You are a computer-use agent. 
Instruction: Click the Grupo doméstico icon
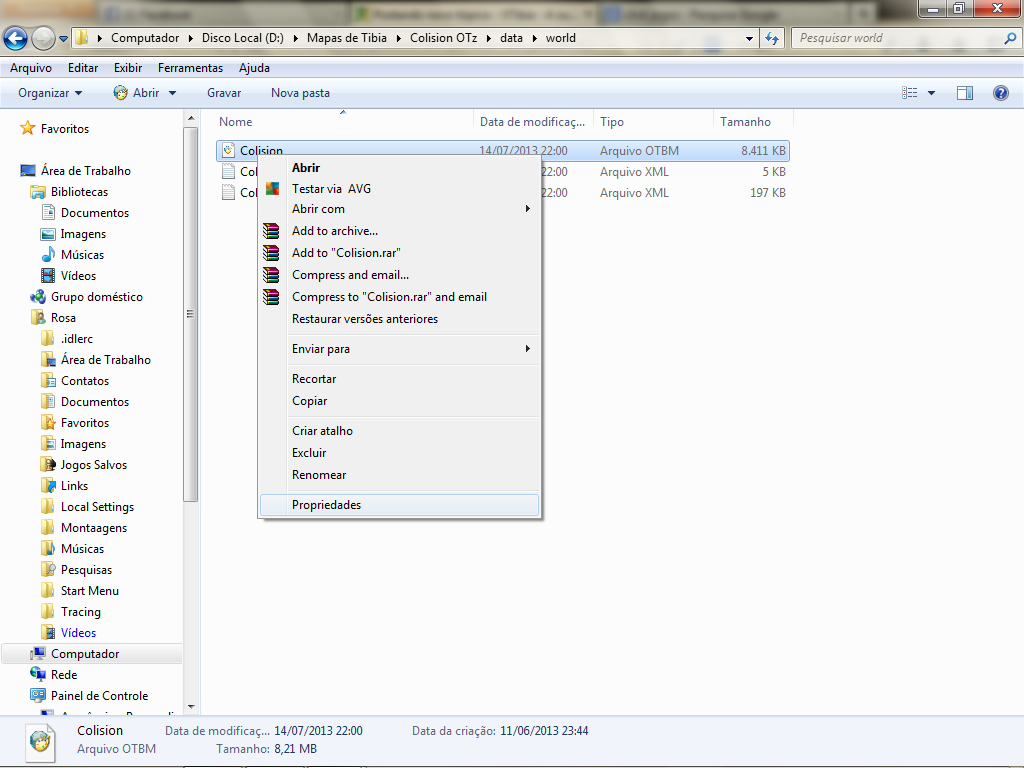pos(38,296)
